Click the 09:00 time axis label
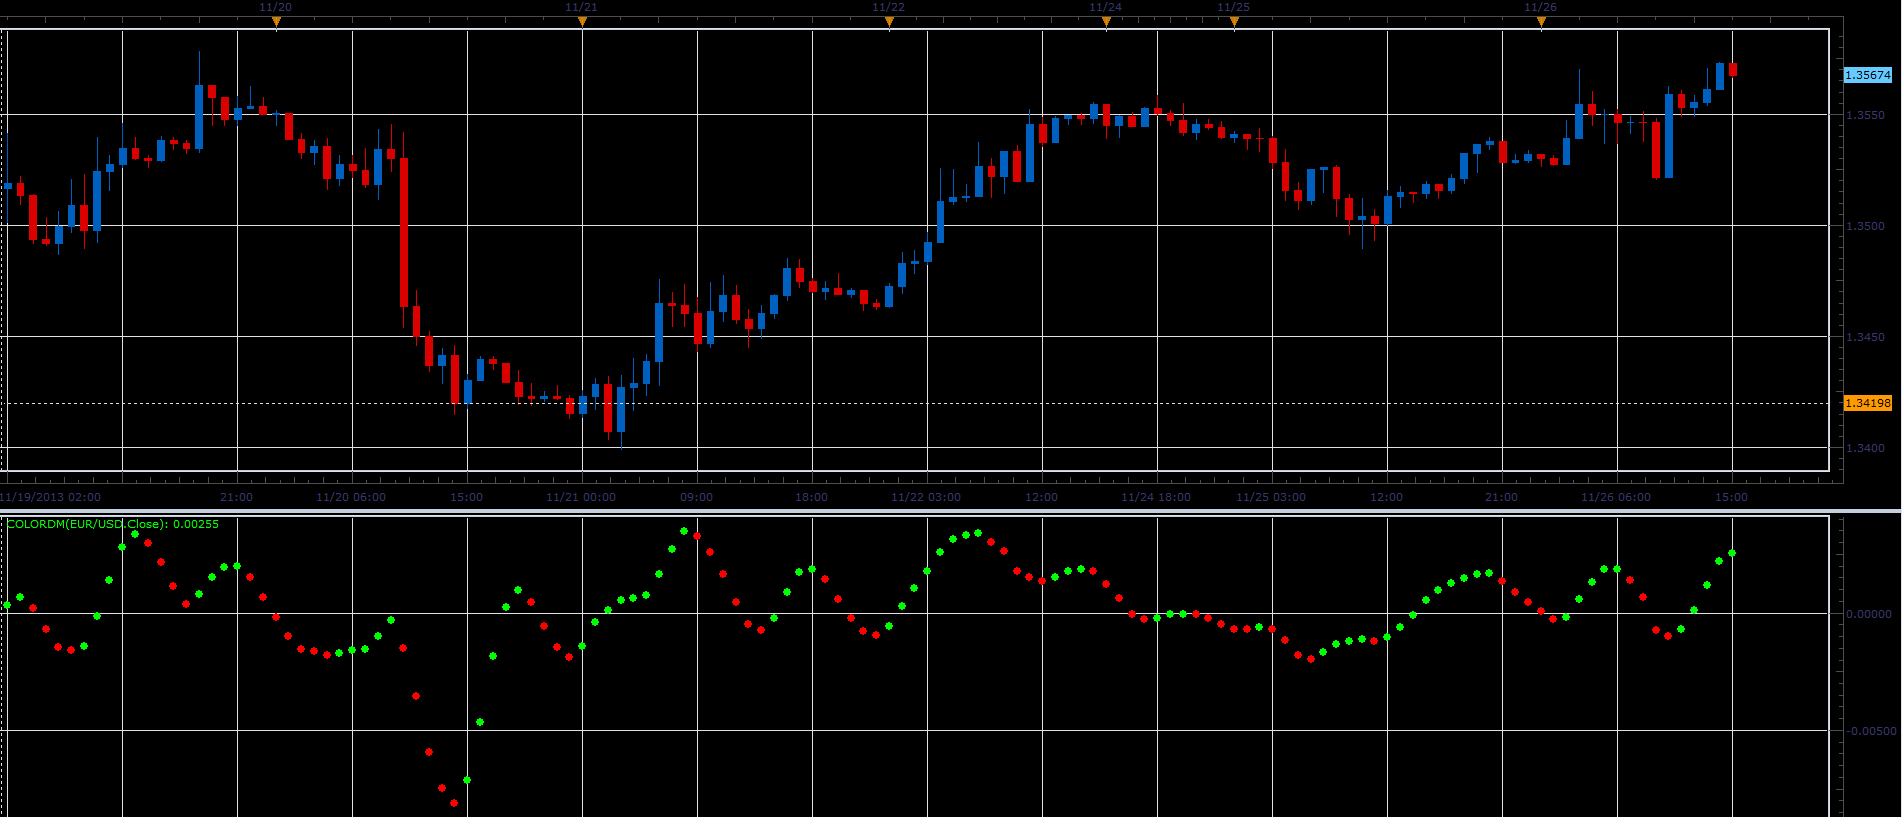The height and width of the screenshot is (817, 1902). 696,497
